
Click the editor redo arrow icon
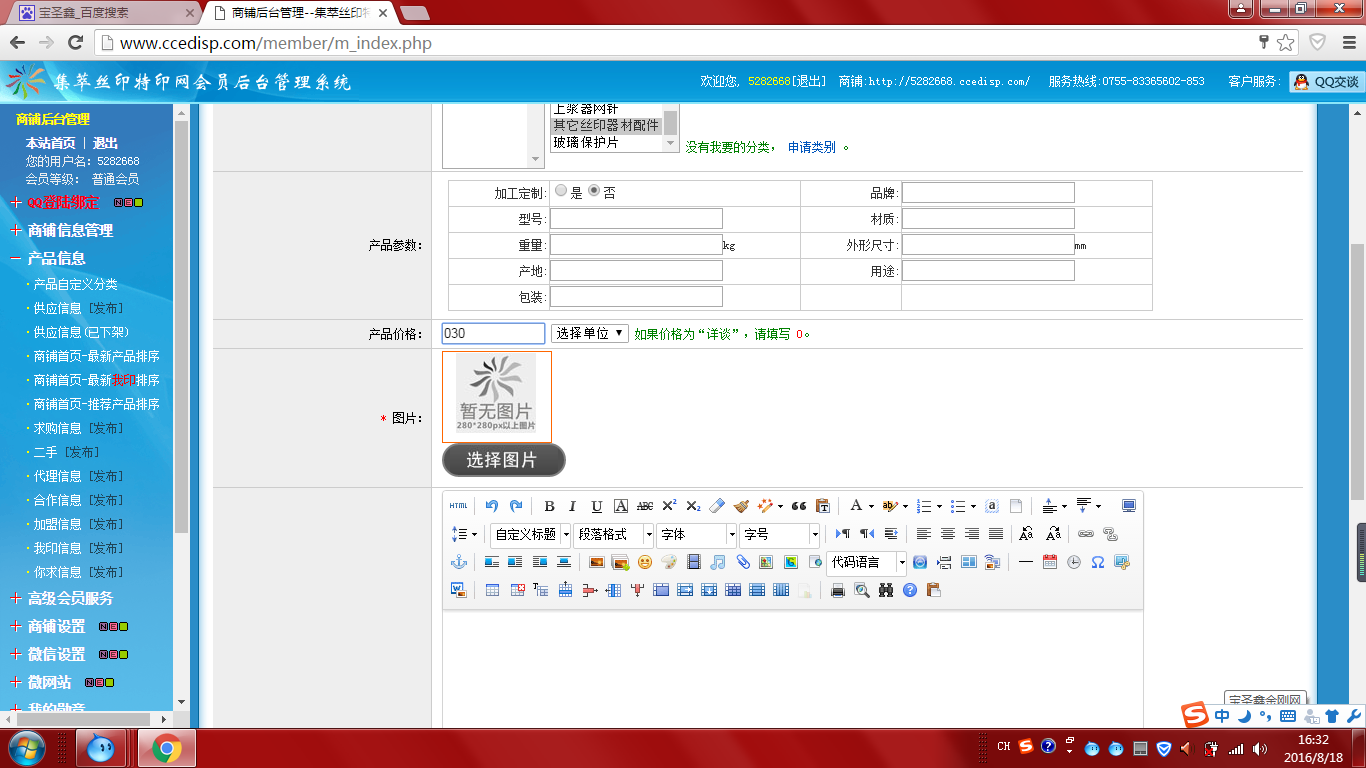[516, 506]
